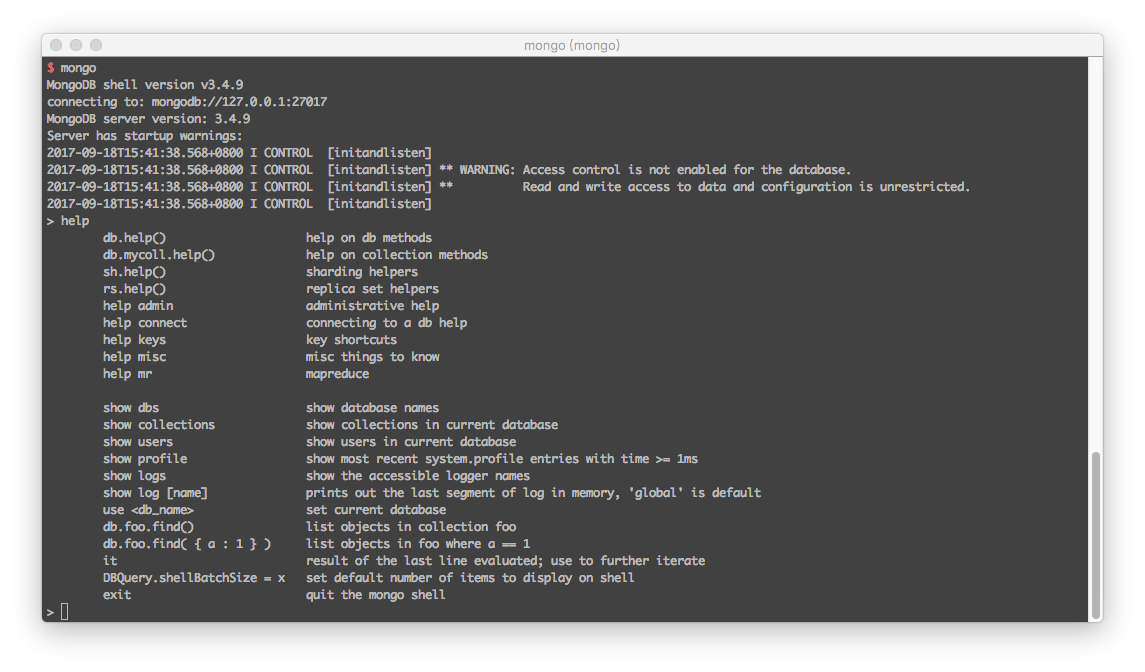
Task: Click 'show profile' command text
Action: (145, 459)
